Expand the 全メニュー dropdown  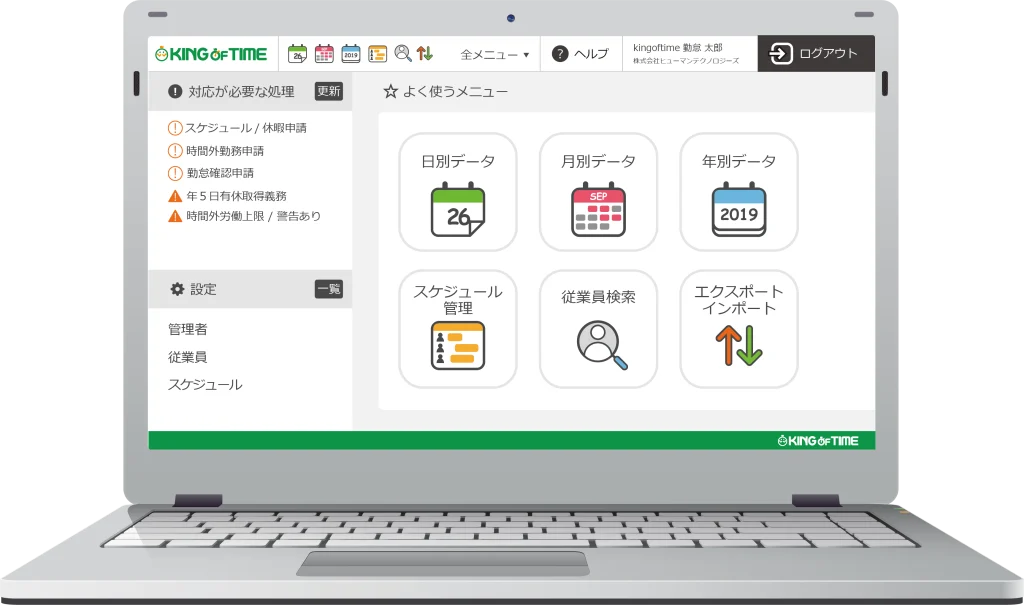click(495, 54)
